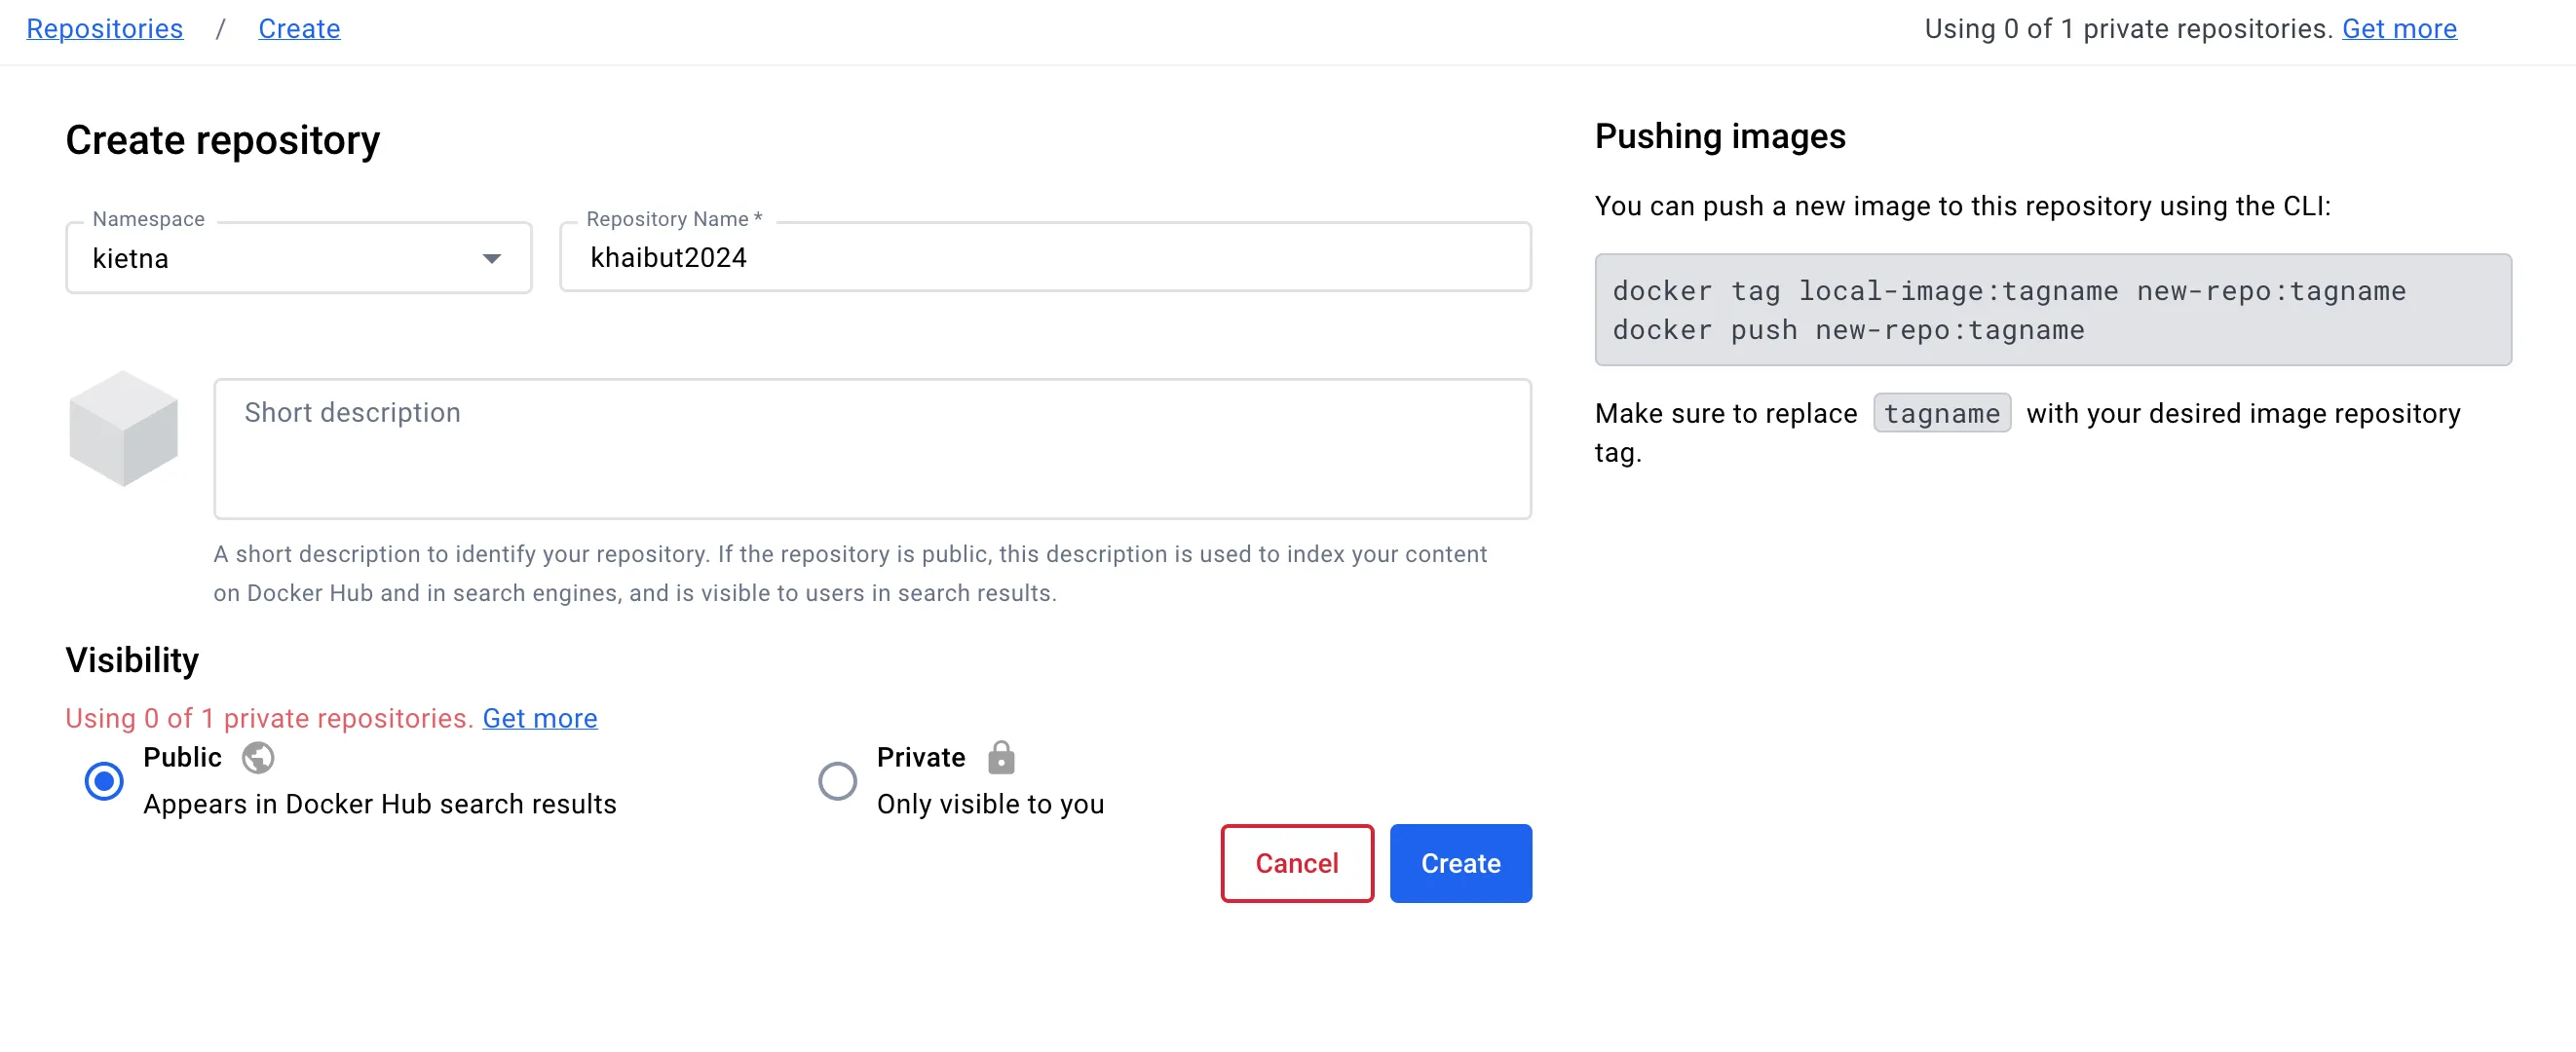Click Get more link under Visibility

540,718
